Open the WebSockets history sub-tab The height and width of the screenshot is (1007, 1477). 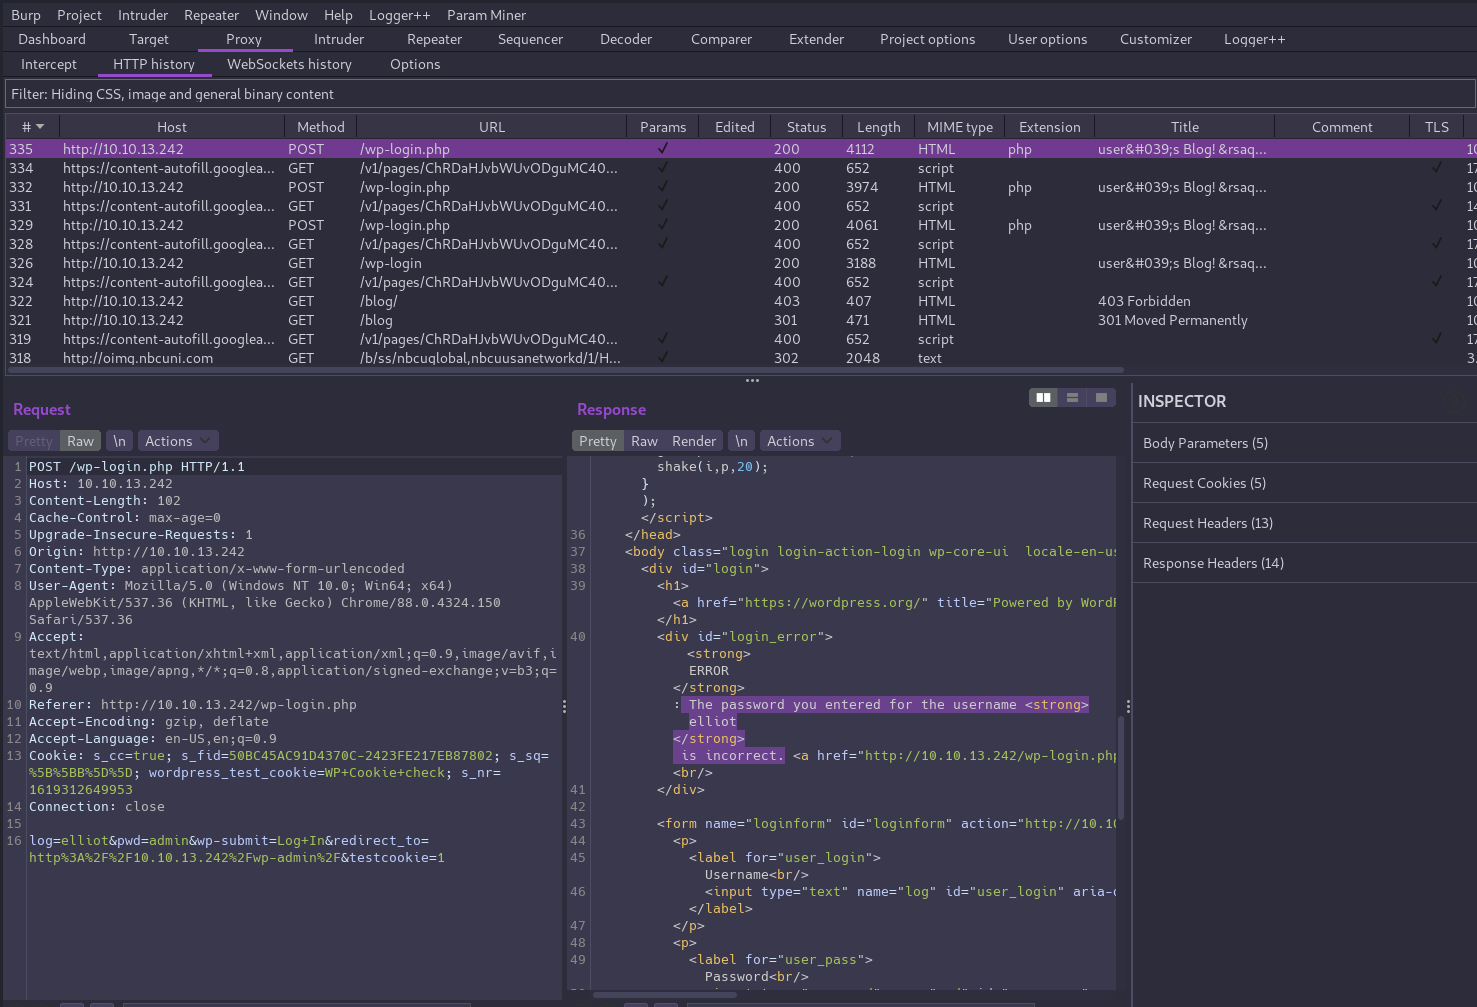coord(289,64)
